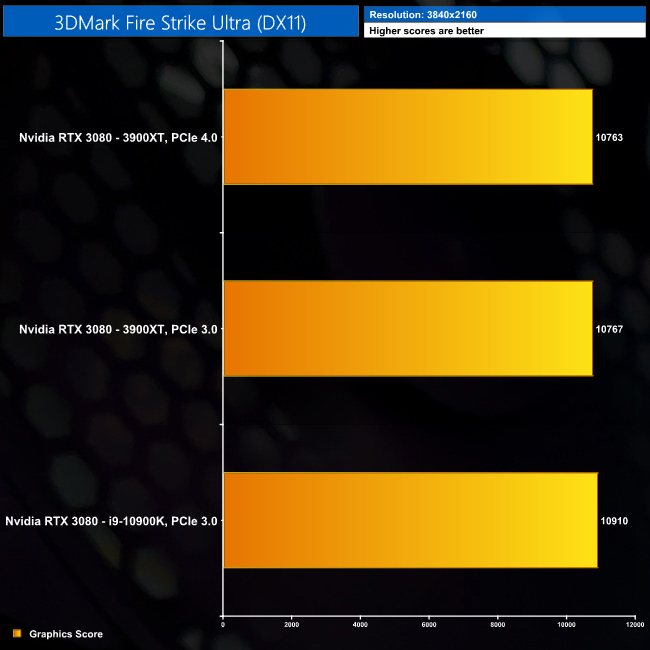This screenshot has height=650, width=650.
Task: Click the 3DMark Fire Strike Ultra (DX11) title
Action: click(x=180, y=22)
